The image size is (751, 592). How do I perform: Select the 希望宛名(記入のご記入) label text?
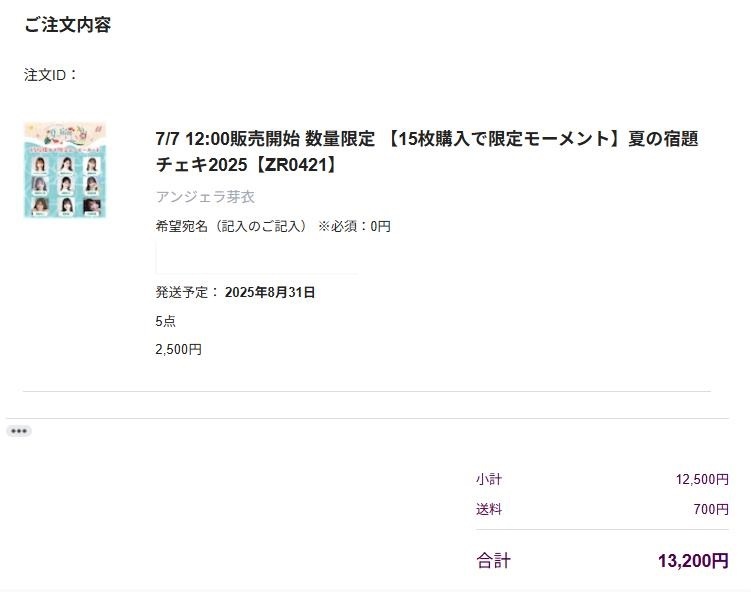coord(231,226)
